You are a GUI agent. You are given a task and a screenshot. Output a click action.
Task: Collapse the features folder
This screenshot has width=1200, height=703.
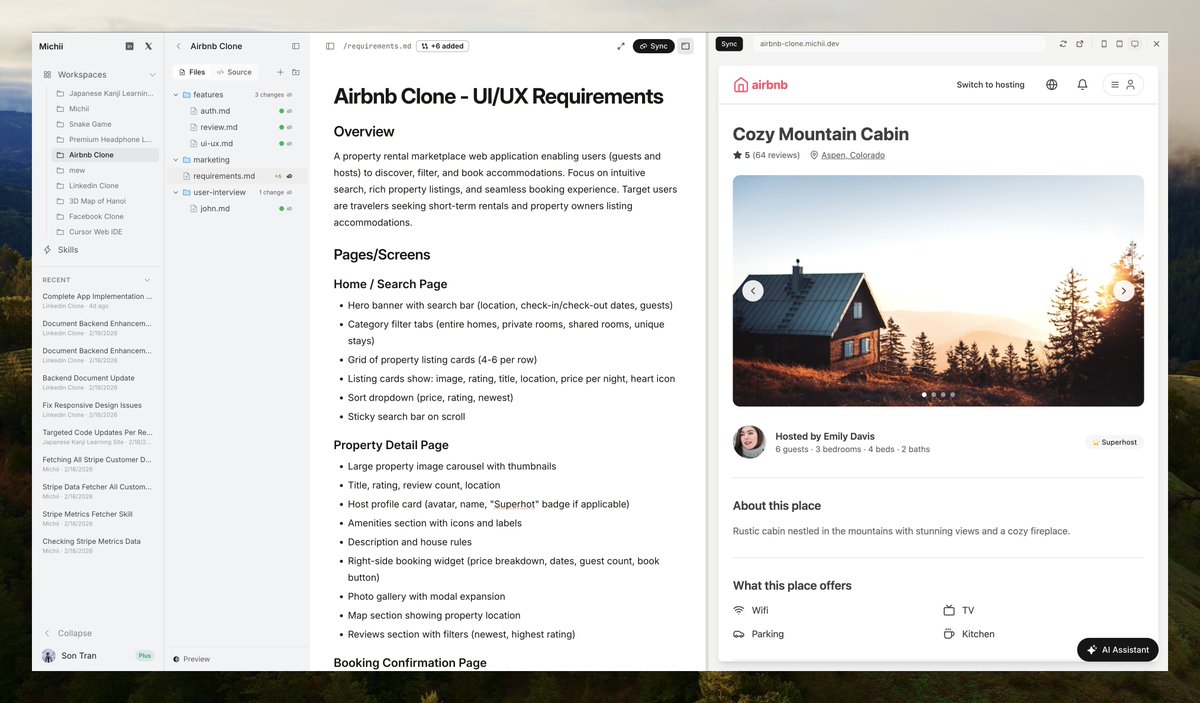(175, 94)
